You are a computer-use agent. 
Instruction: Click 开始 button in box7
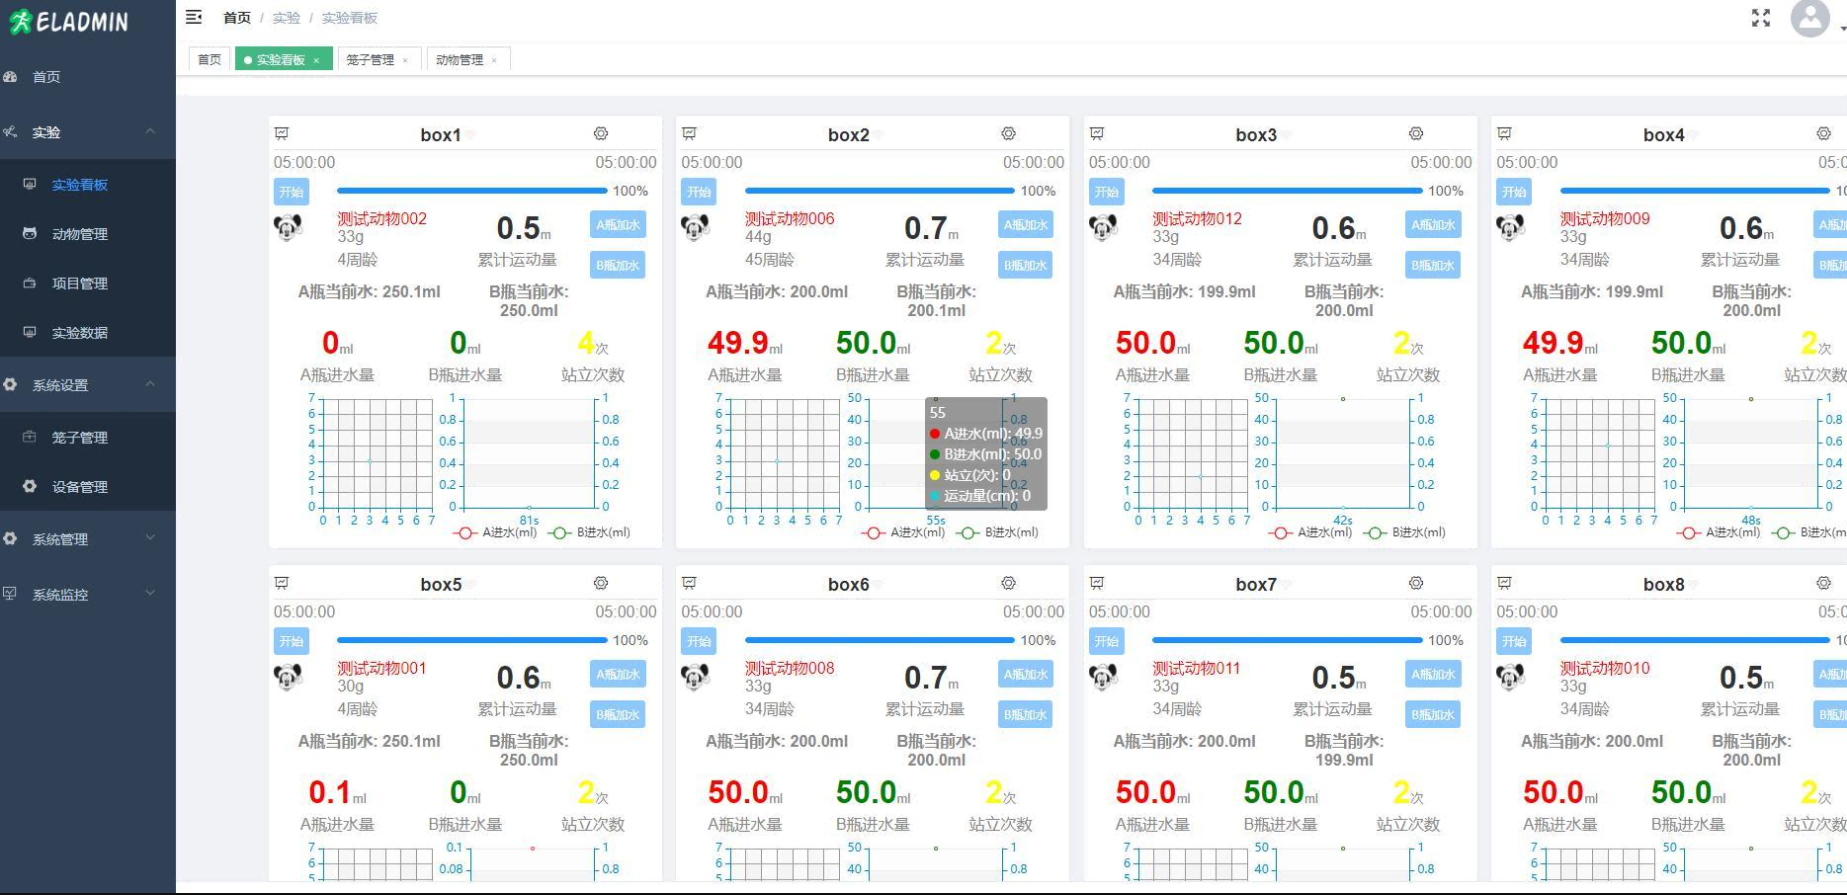pos(1106,641)
